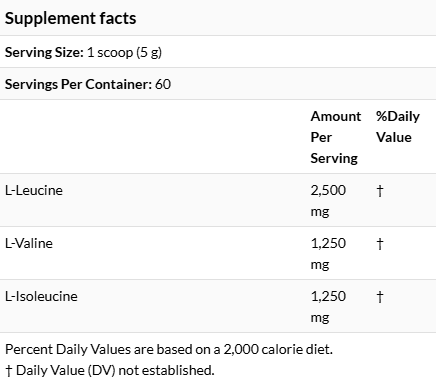
Task: Click the 1,250 mg amount for L-Isoleucine
Action: click(328, 307)
